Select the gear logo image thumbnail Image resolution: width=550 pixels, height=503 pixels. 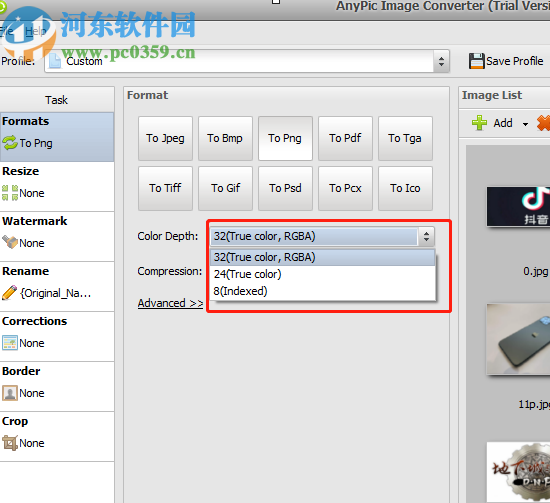tap(518, 472)
